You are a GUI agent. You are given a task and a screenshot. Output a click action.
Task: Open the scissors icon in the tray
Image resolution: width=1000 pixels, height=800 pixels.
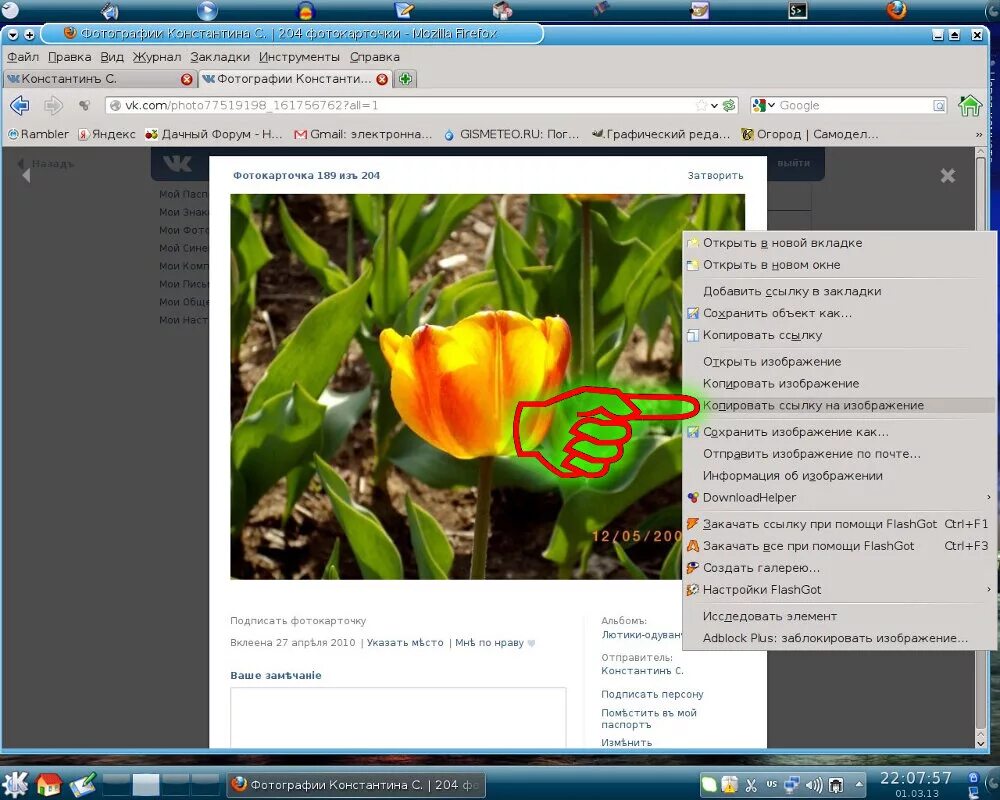tap(751, 785)
